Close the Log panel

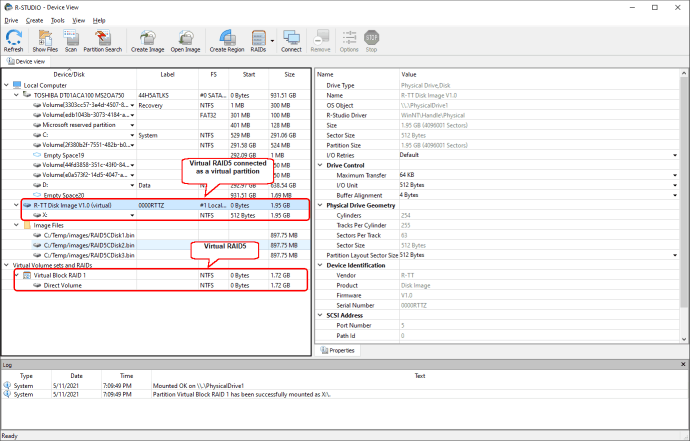point(683,364)
